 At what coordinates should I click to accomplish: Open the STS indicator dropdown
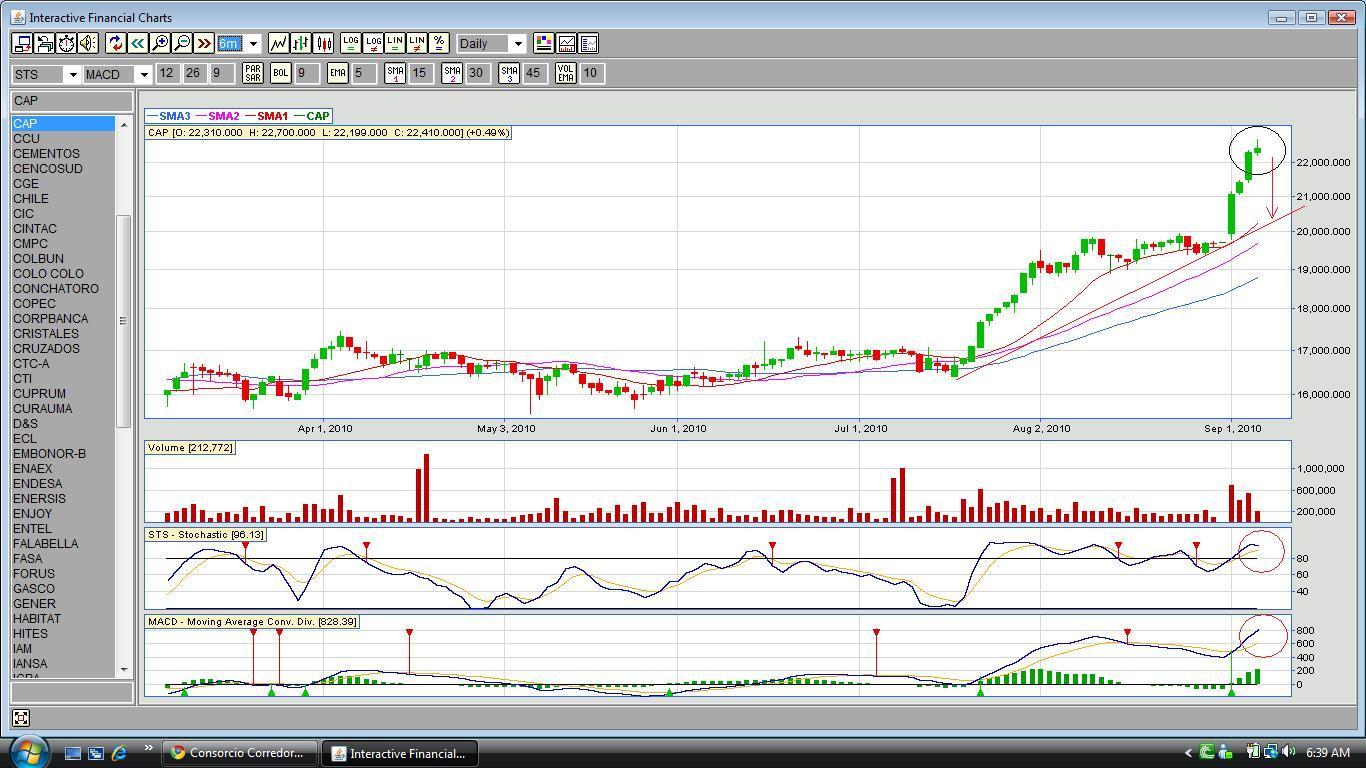click(x=72, y=74)
